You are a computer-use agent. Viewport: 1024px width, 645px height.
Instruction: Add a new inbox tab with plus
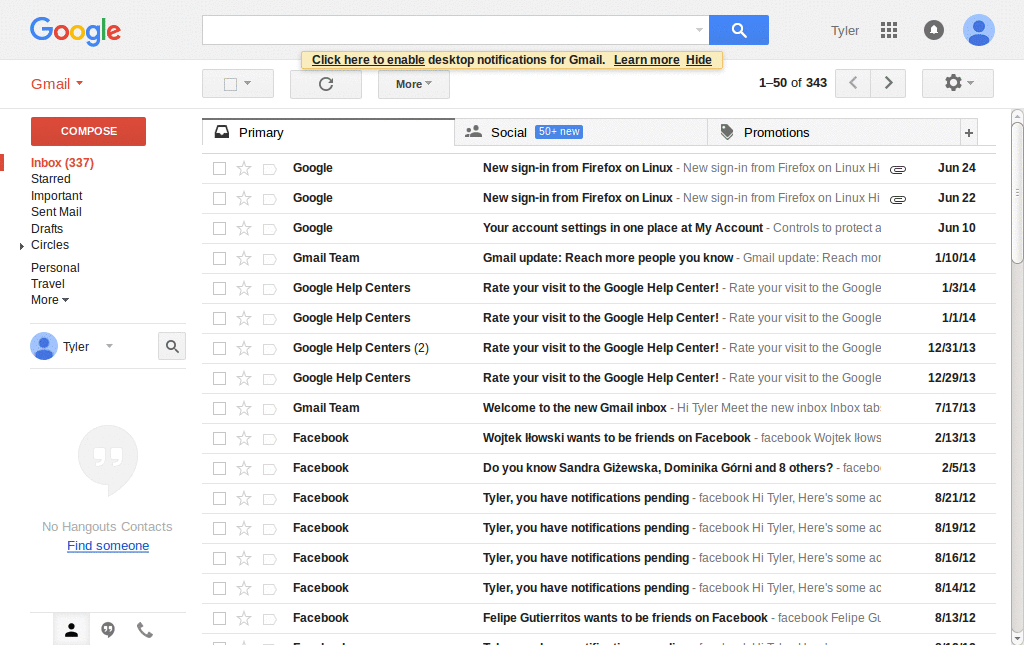click(x=968, y=133)
